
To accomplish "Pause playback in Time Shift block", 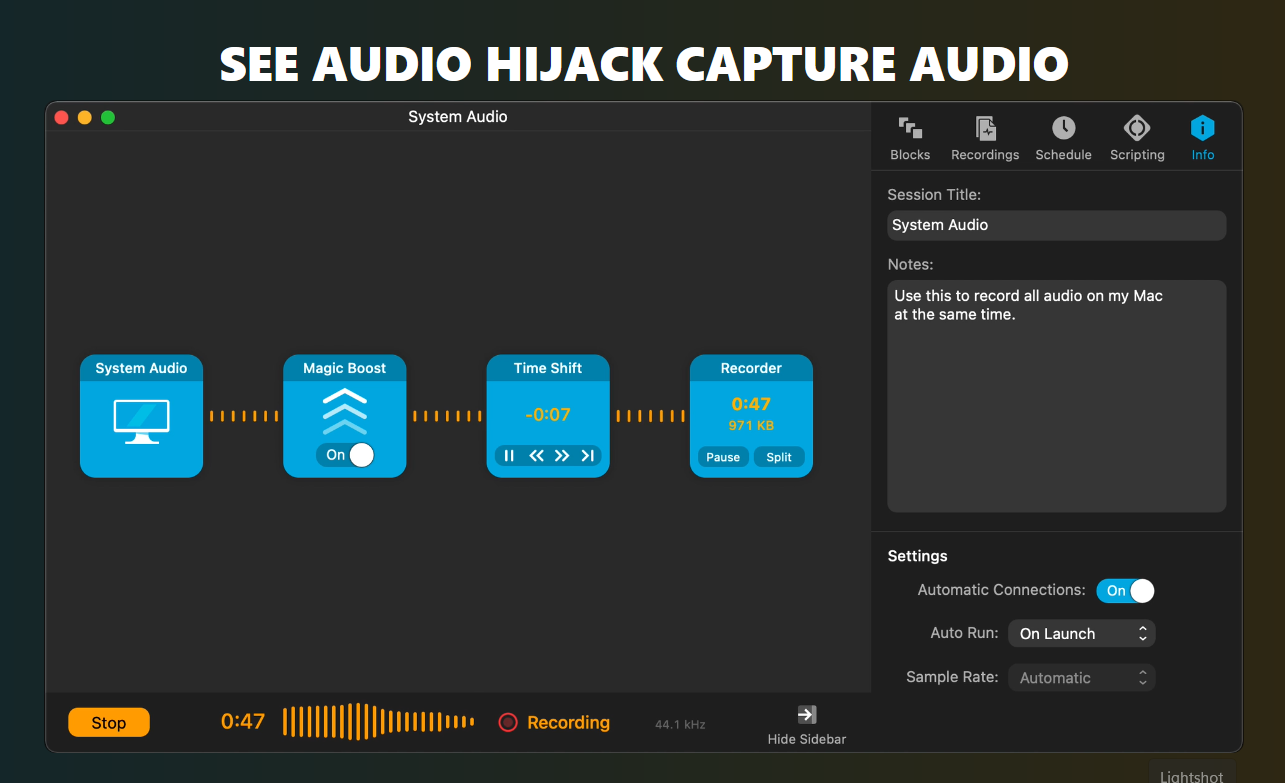I will [x=509, y=456].
